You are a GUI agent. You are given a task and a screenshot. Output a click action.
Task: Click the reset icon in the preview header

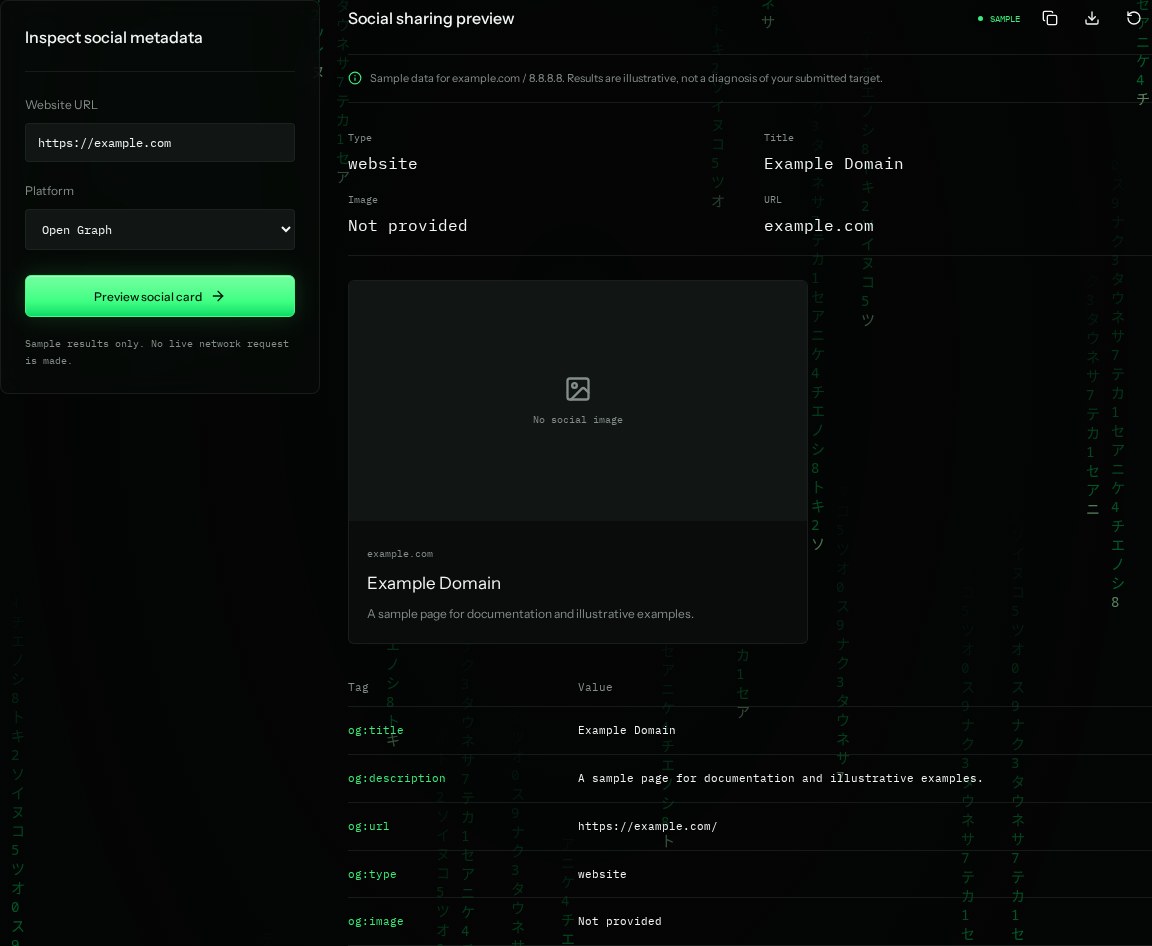click(1134, 18)
